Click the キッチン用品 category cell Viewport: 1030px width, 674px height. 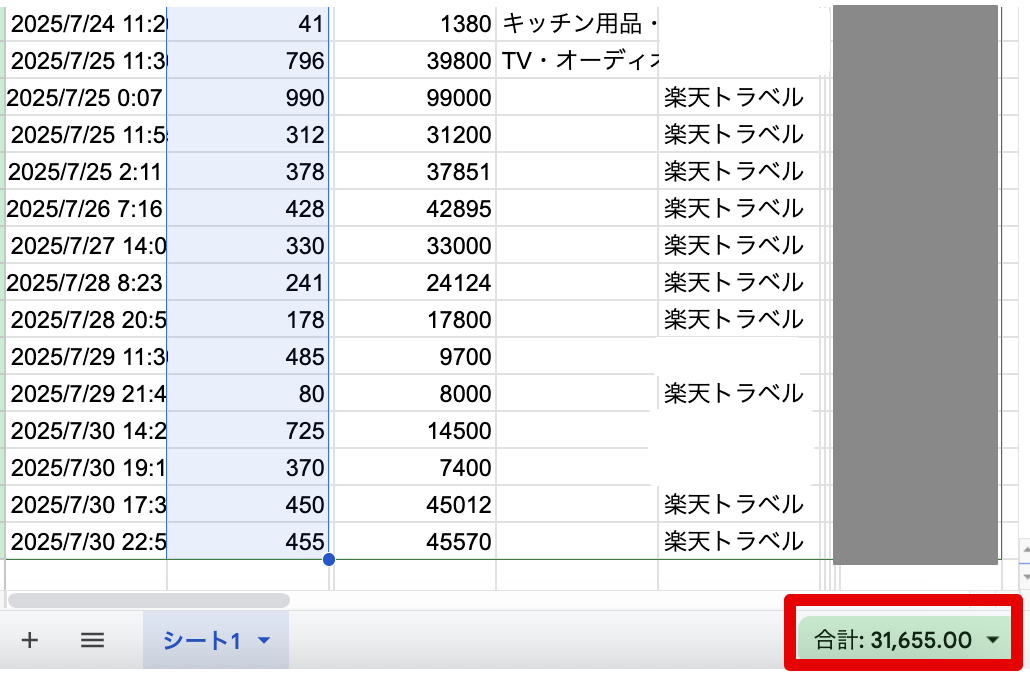click(576, 23)
